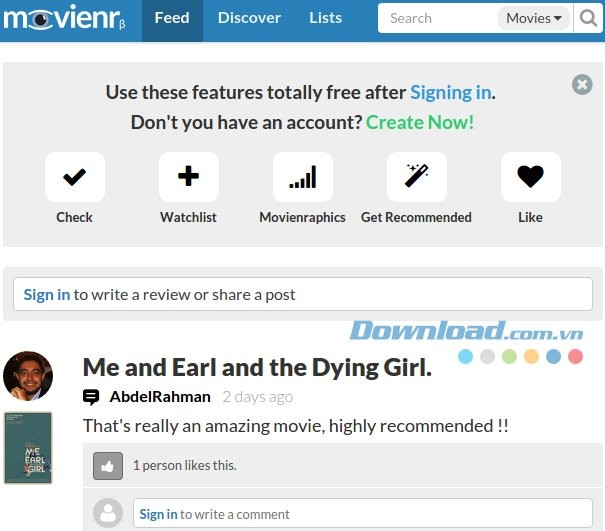Click the speech bubble review icon
Screen dimensions: 605x531
(91, 397)
